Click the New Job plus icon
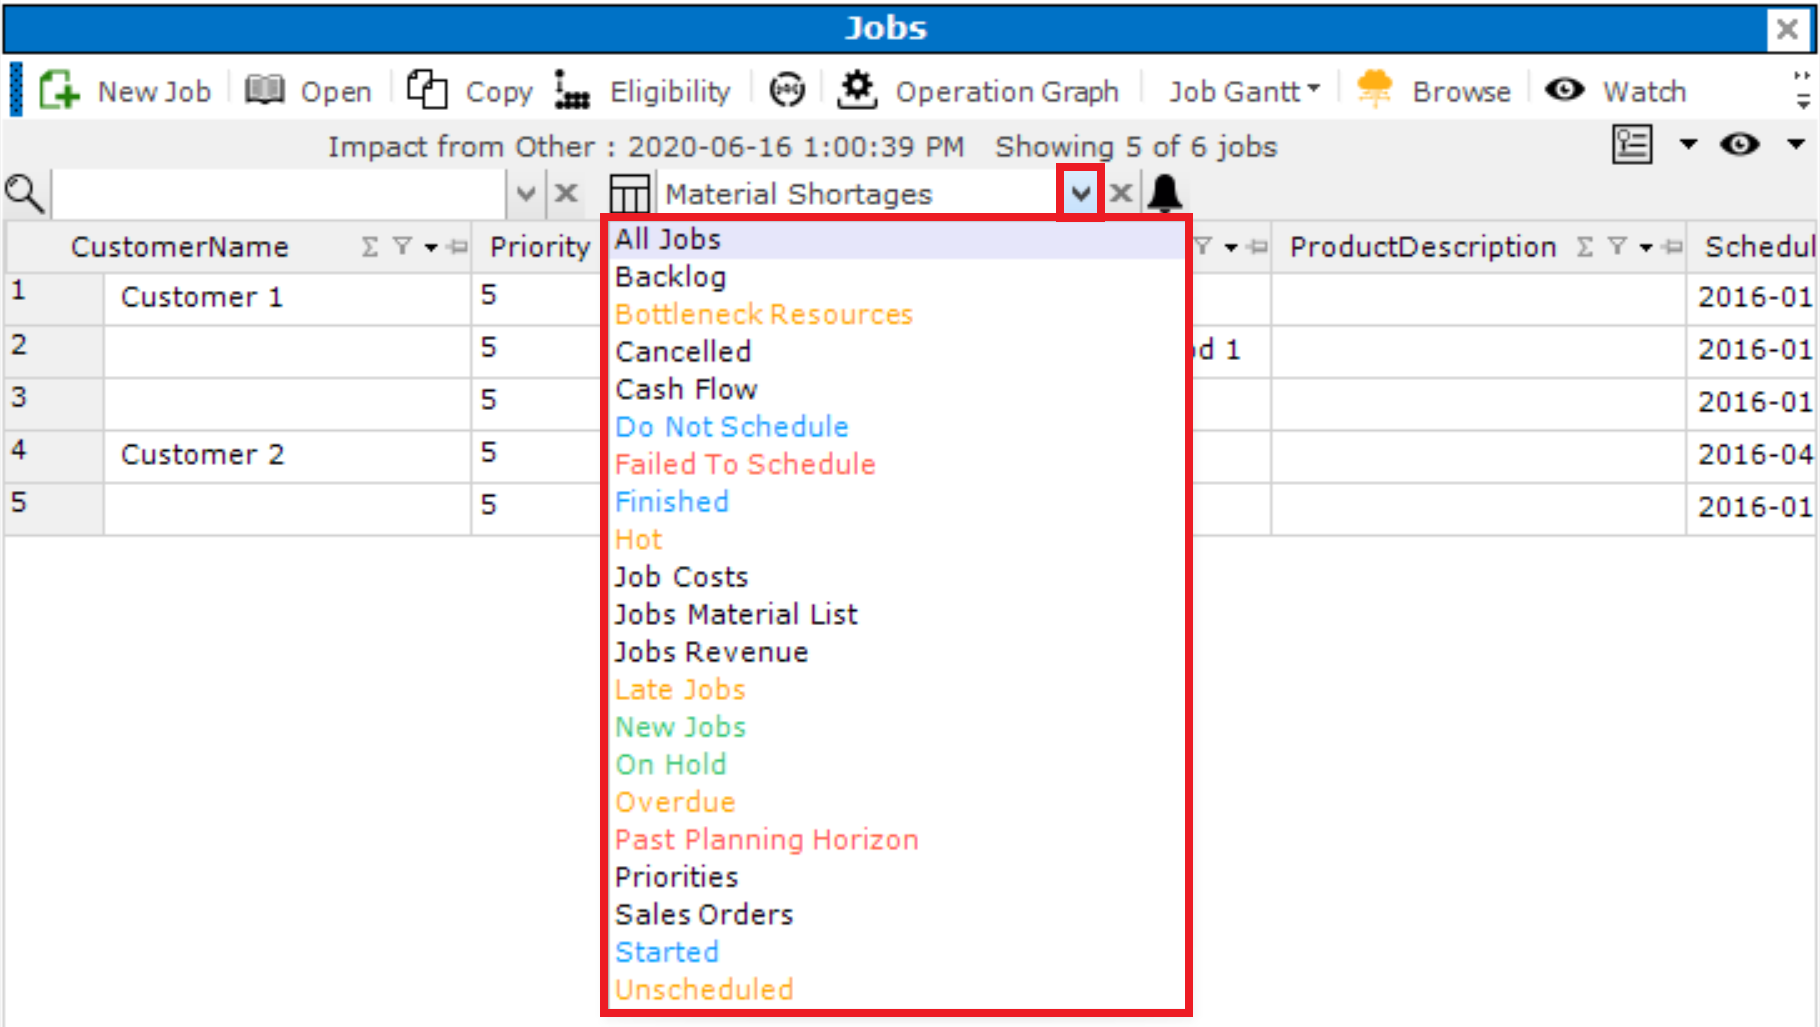The image size is (1820, 1027). click(59, 90)
